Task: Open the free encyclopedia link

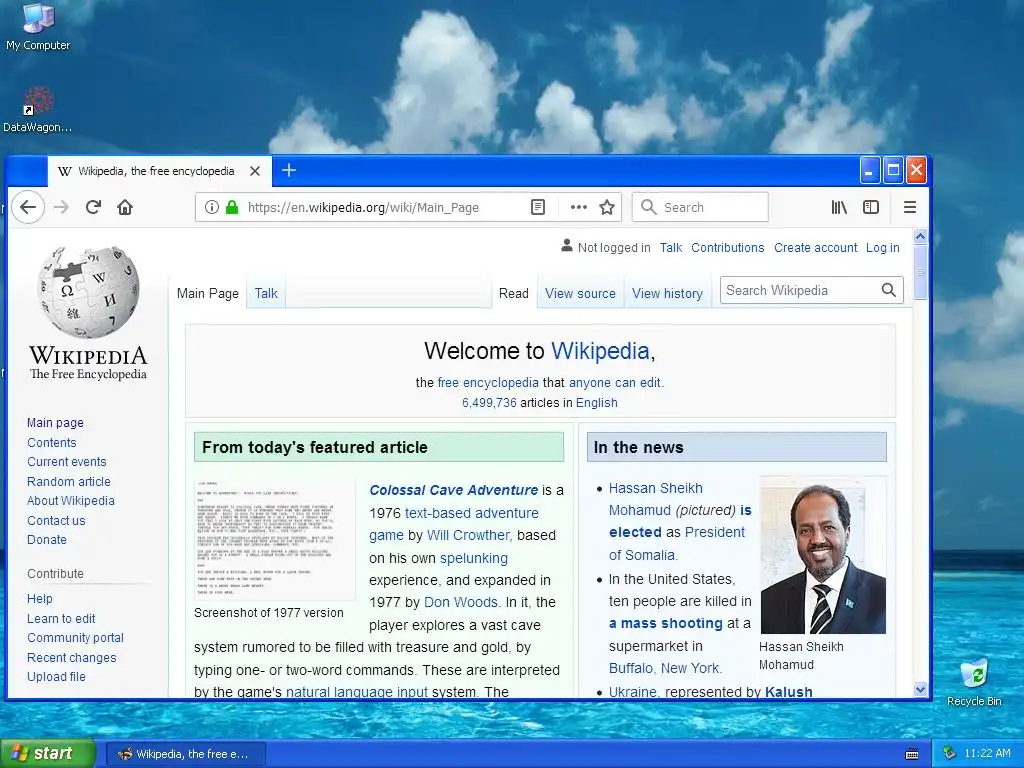Action: (x=488, y=383)
